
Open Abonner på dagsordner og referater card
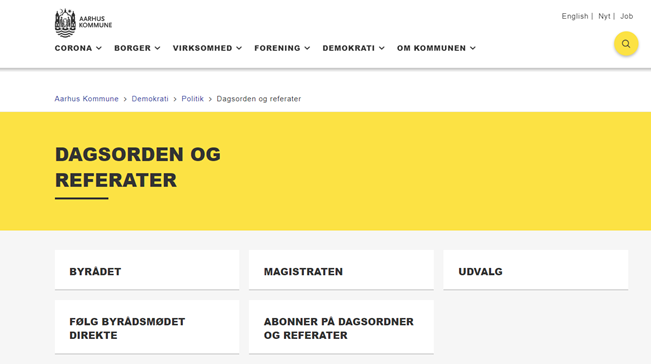pos(341,327)
